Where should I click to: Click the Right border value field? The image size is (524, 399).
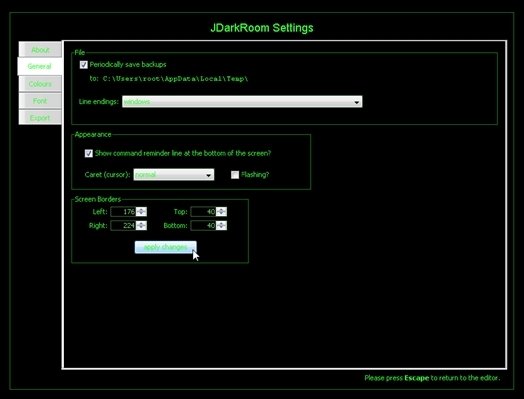(x=123, y=226)
